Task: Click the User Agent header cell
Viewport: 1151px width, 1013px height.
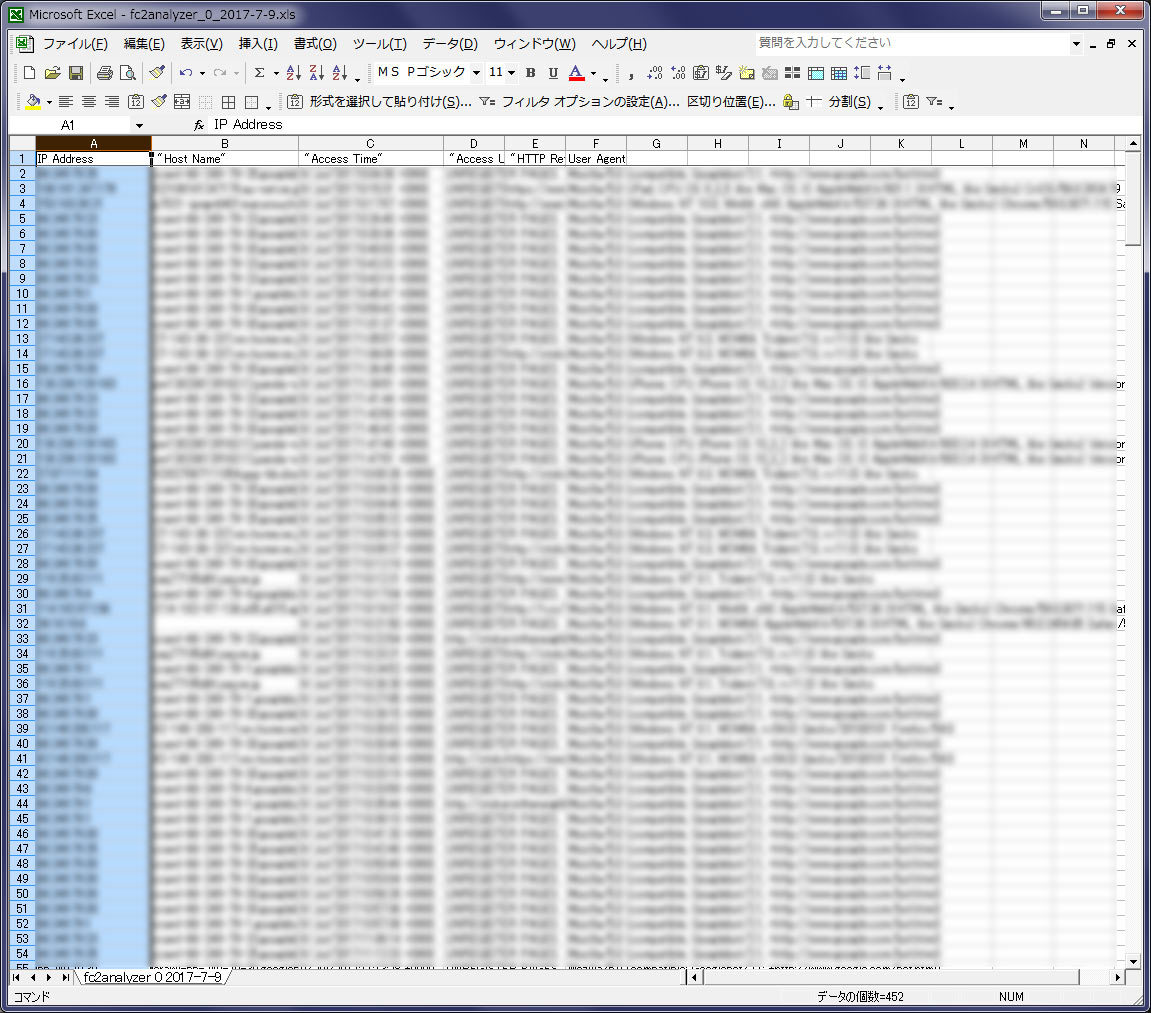Action: pyautogui.click(x=596, y=159)
